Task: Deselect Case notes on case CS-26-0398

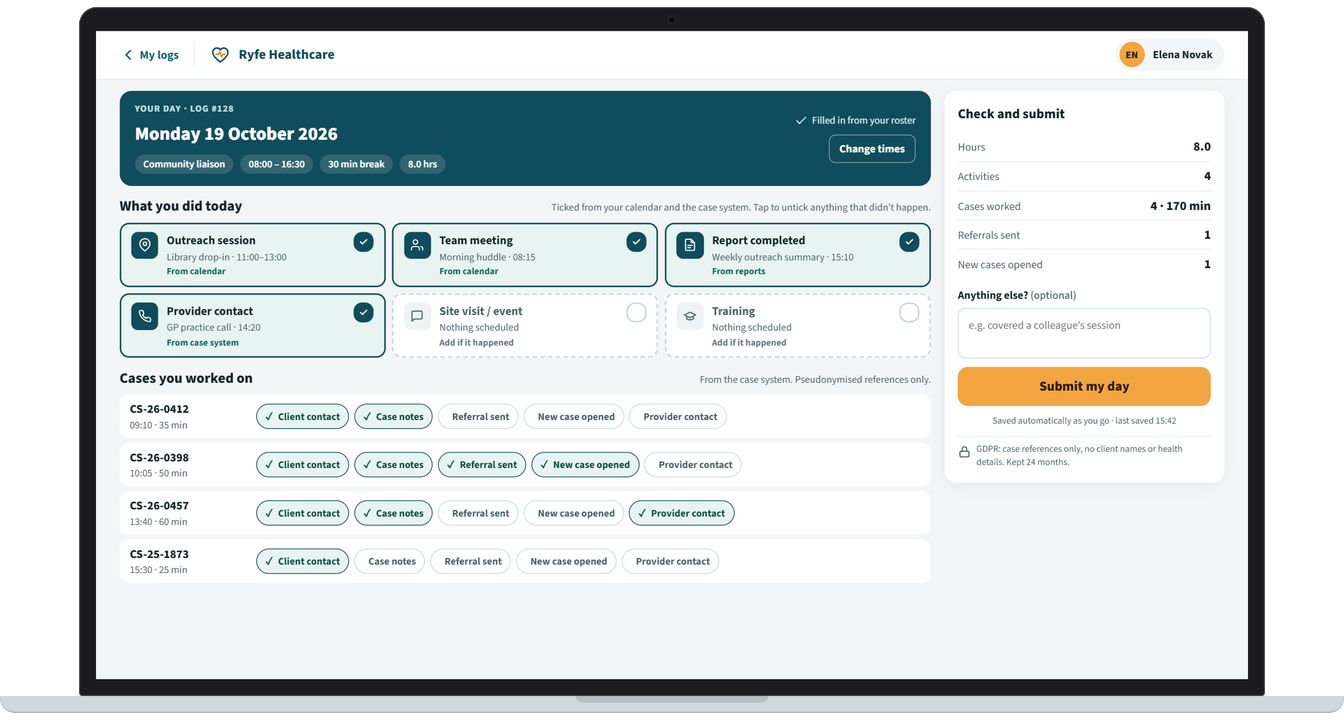Action: click(x=393, y=465)
